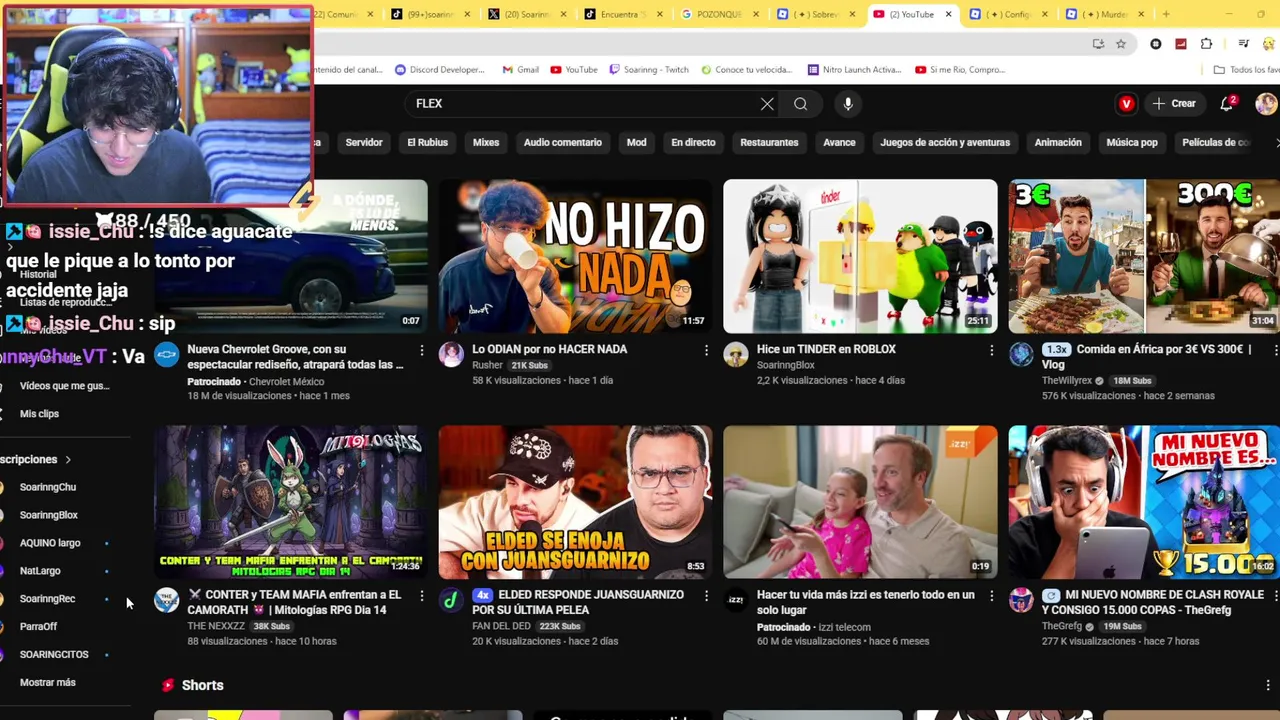Open a new browser tab with the plus button

point(1166,14)
